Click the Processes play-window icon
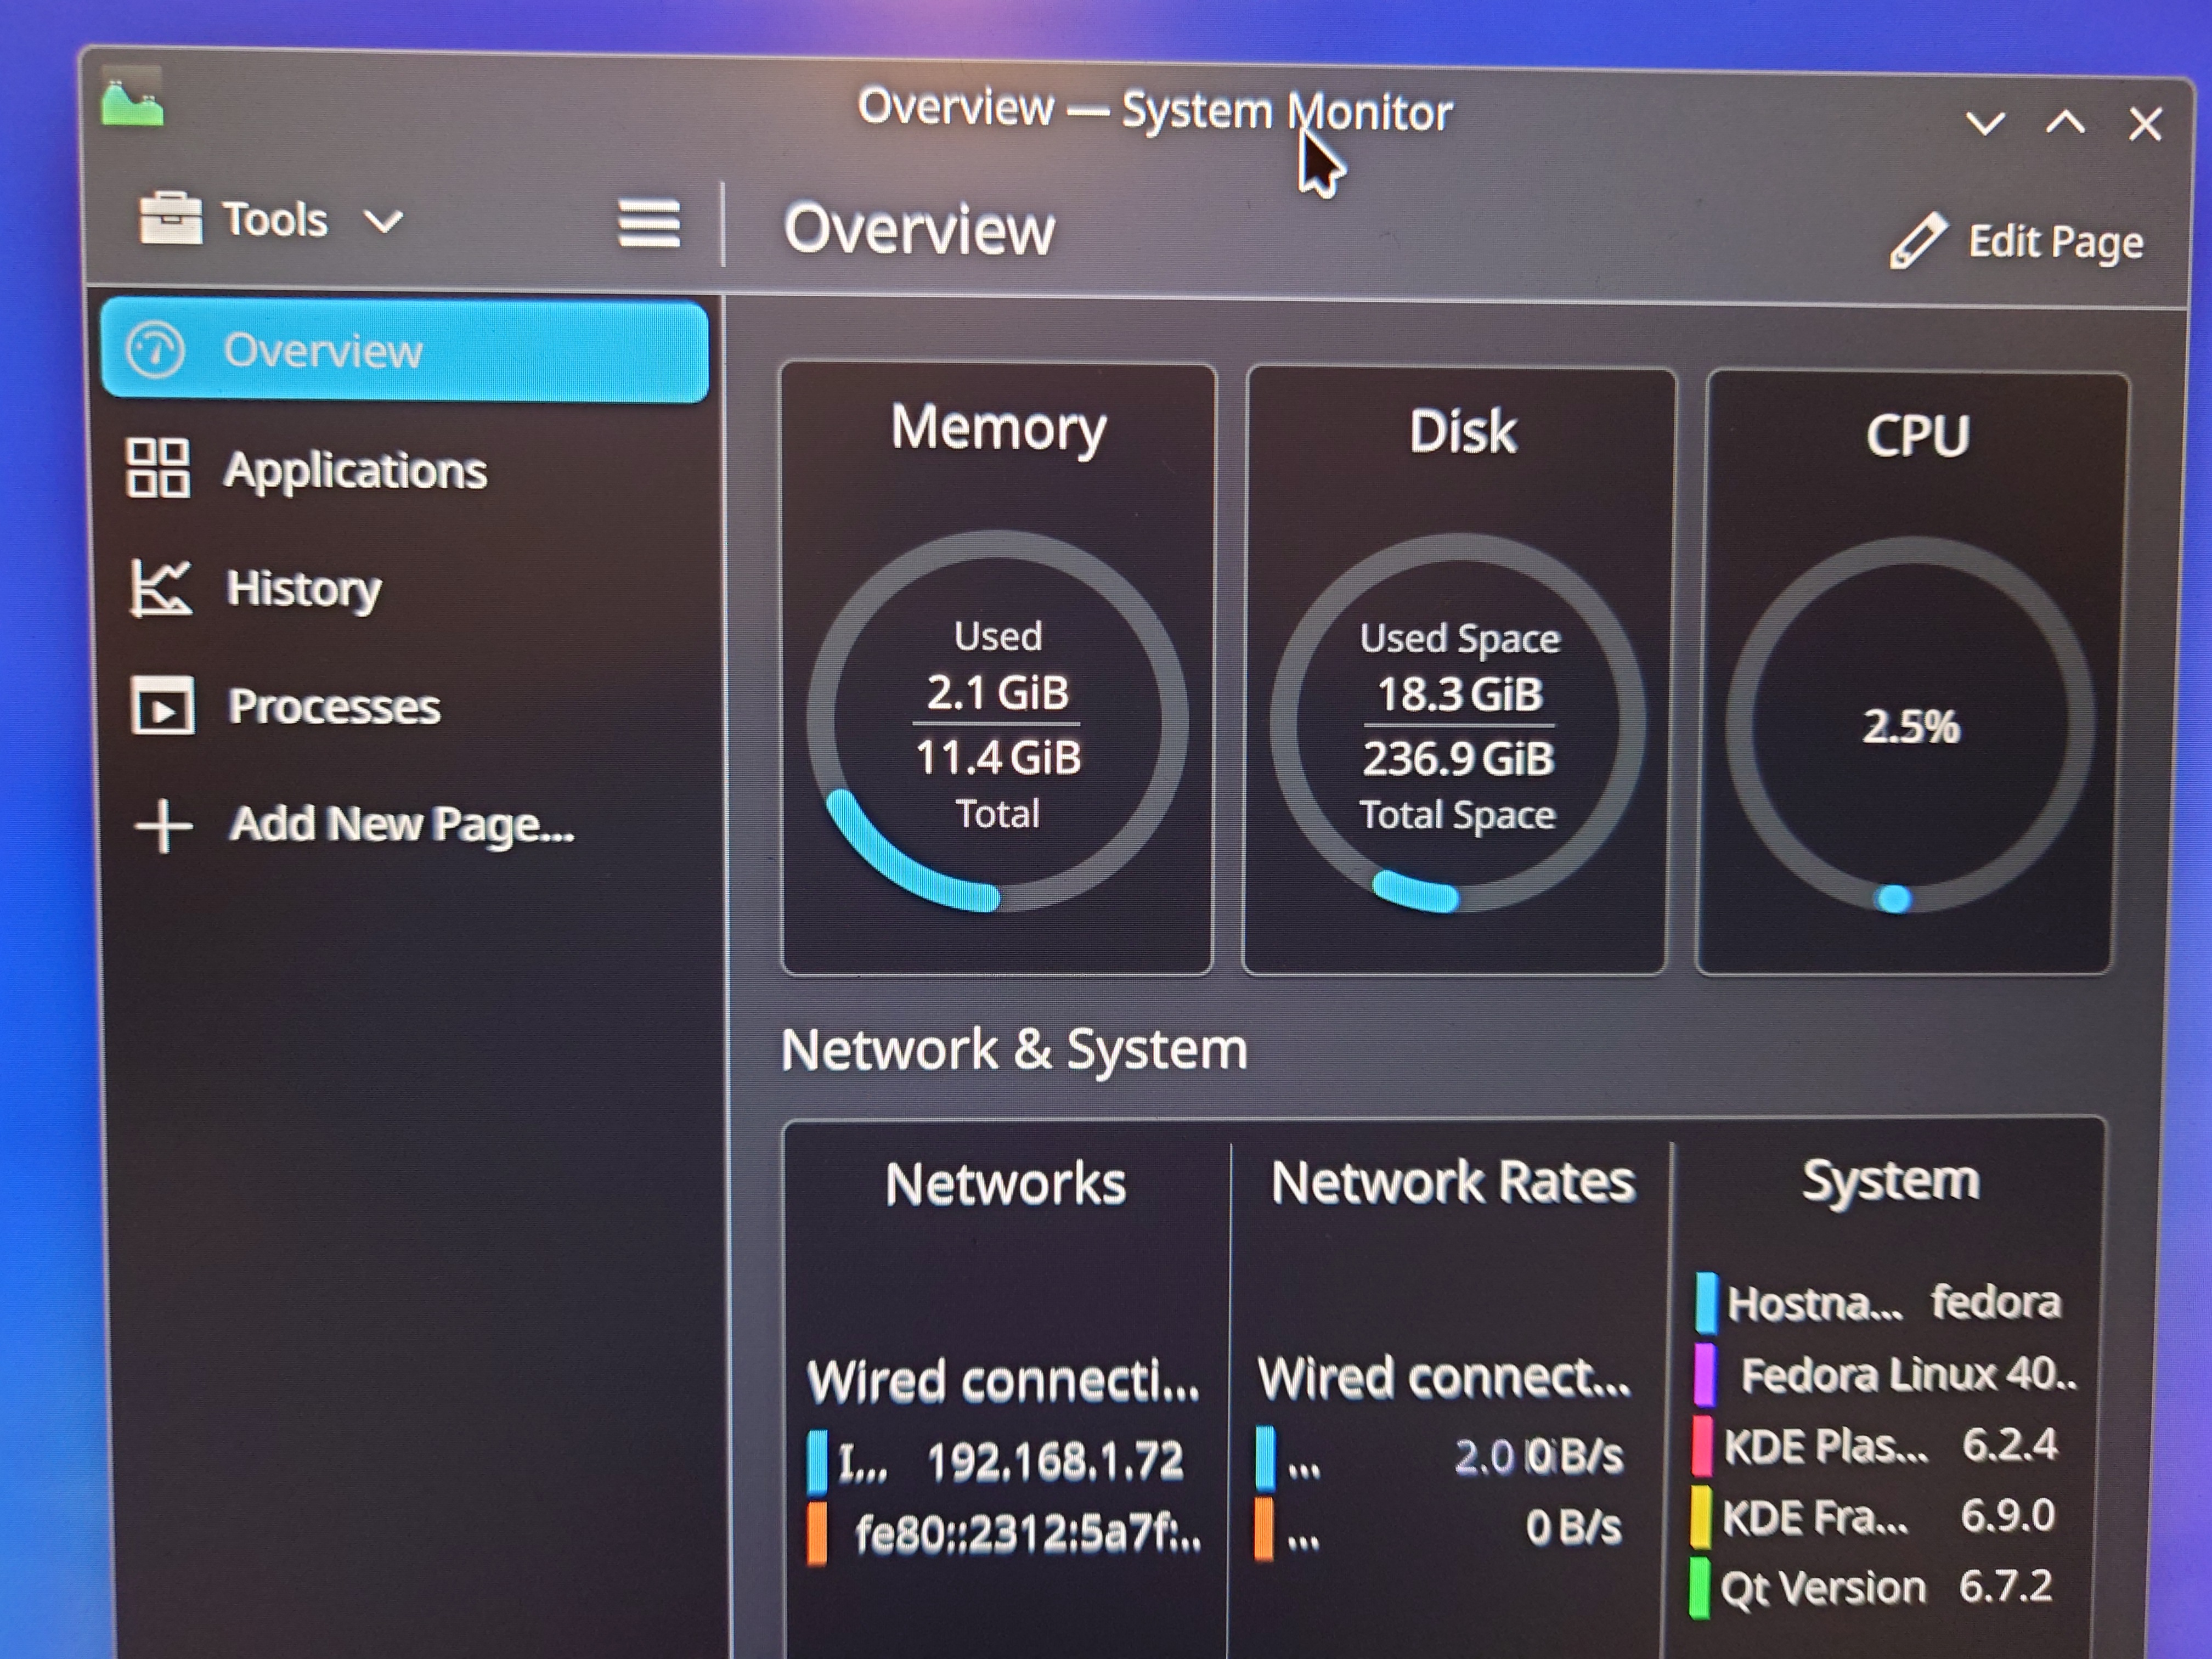 (162, 706)
